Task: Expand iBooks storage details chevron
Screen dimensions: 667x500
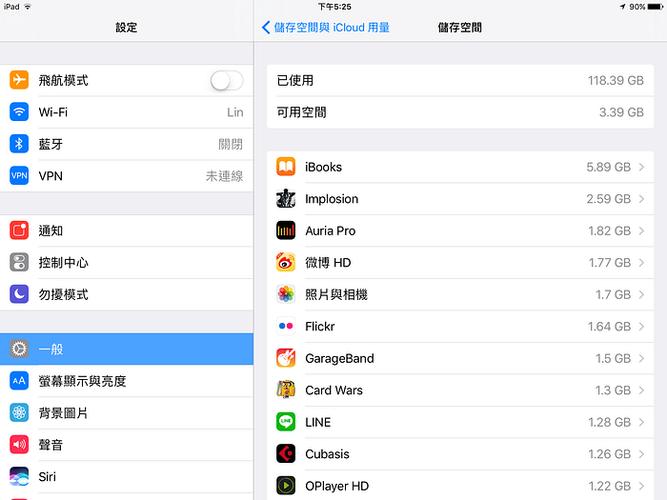Action: (641, 167)
